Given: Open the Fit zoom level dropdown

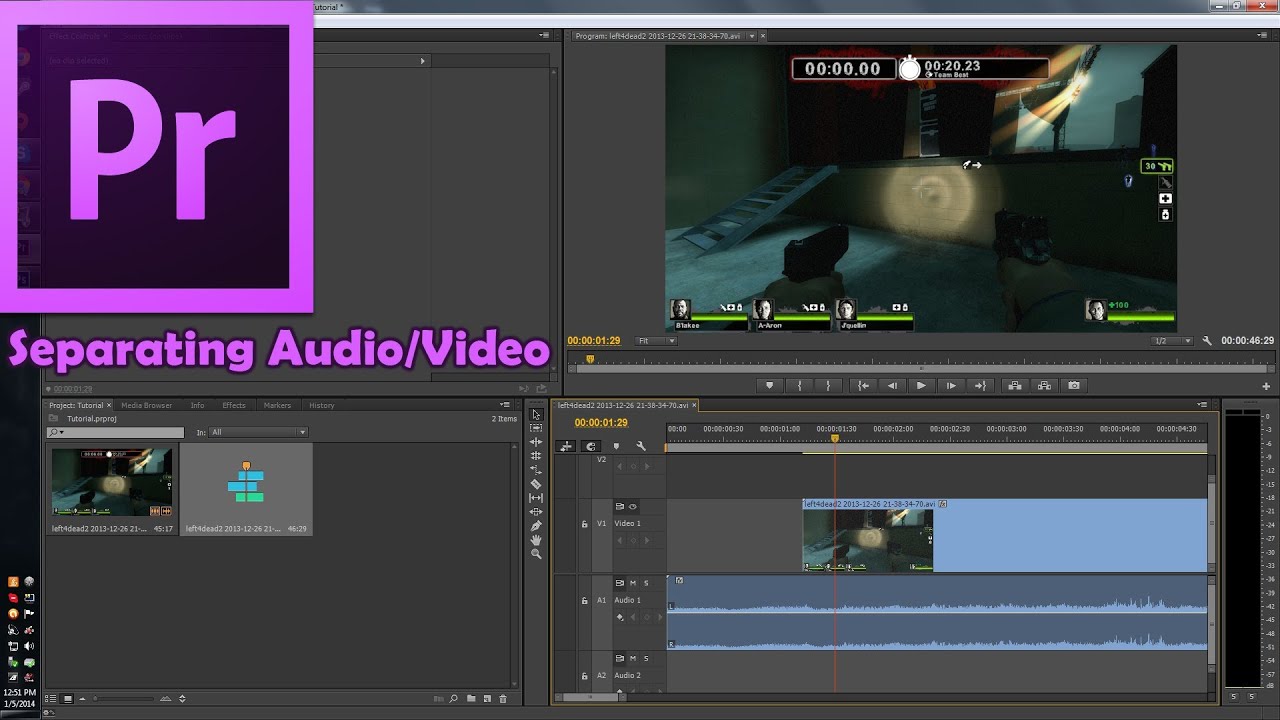Looking at the screenshot, I should [657, 341].
